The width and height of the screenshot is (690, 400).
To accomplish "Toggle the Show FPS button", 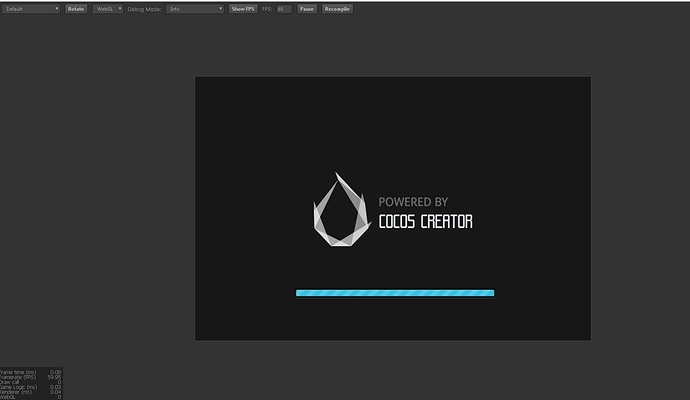I will point(243,9).
